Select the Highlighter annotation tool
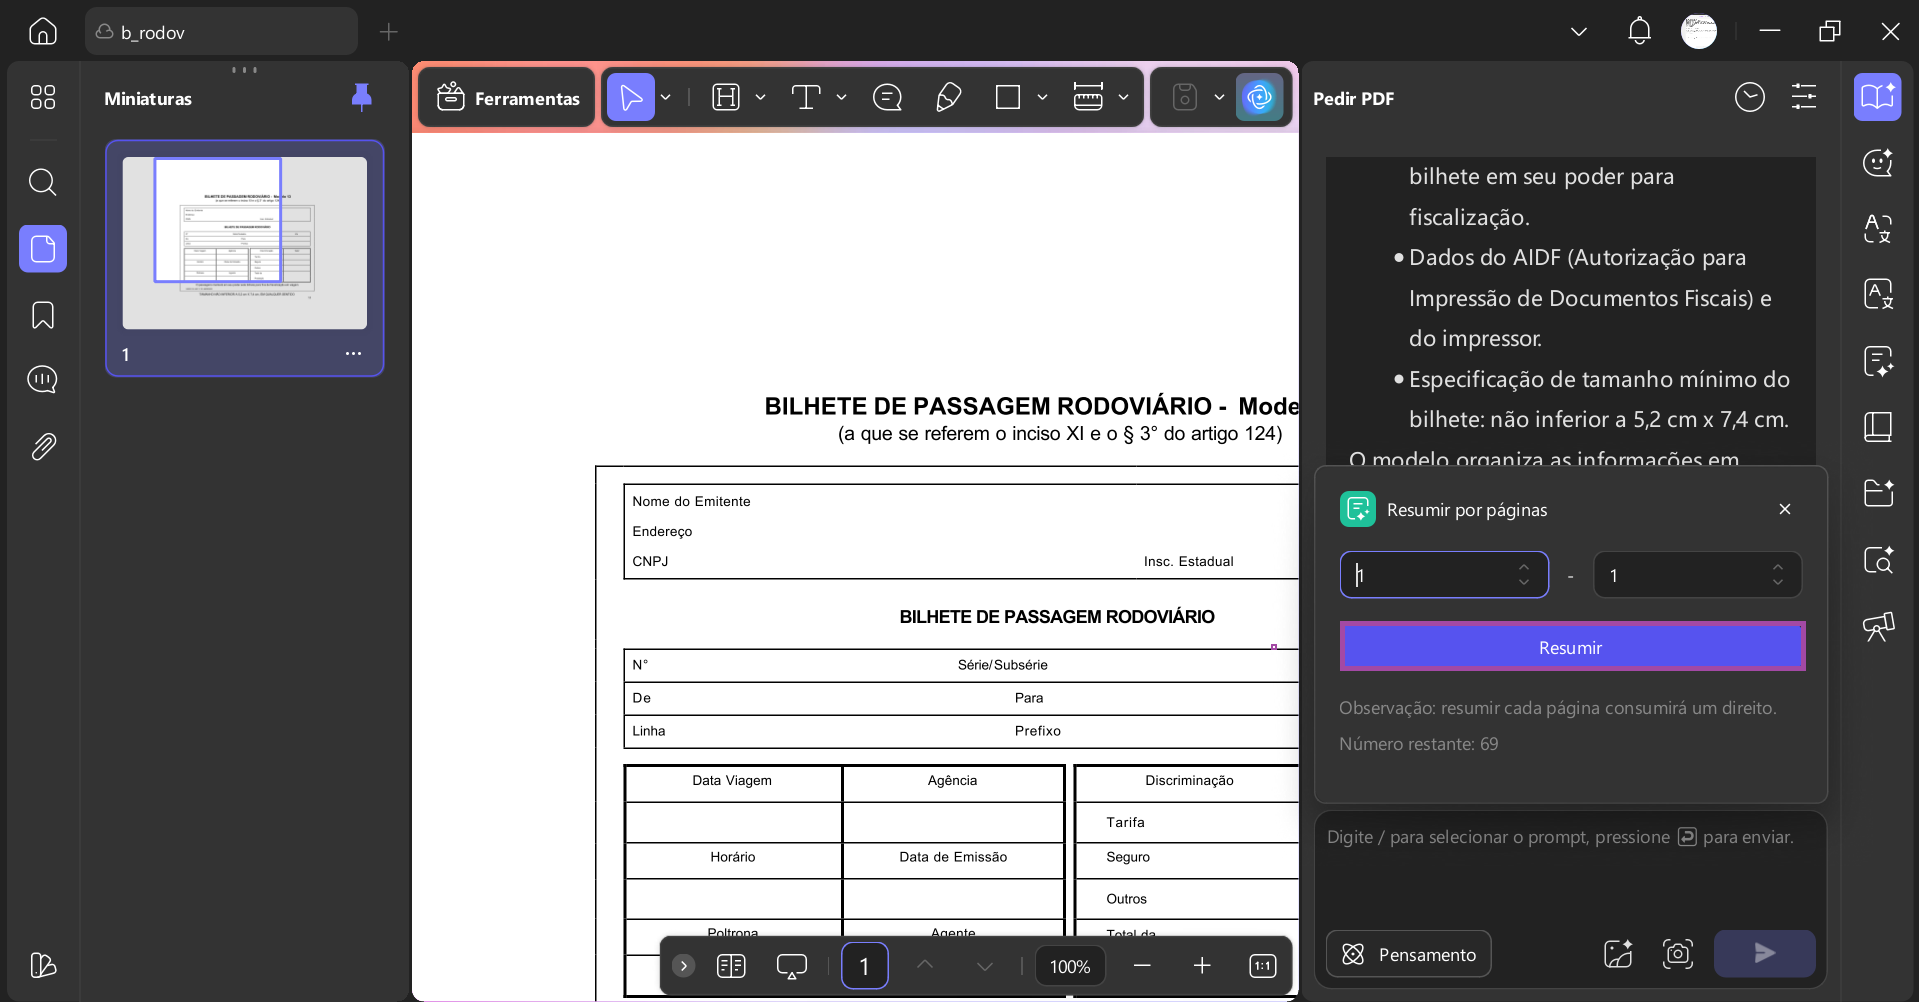Viewport: 1919px width, 1002px height. click(x=948, y=97)
